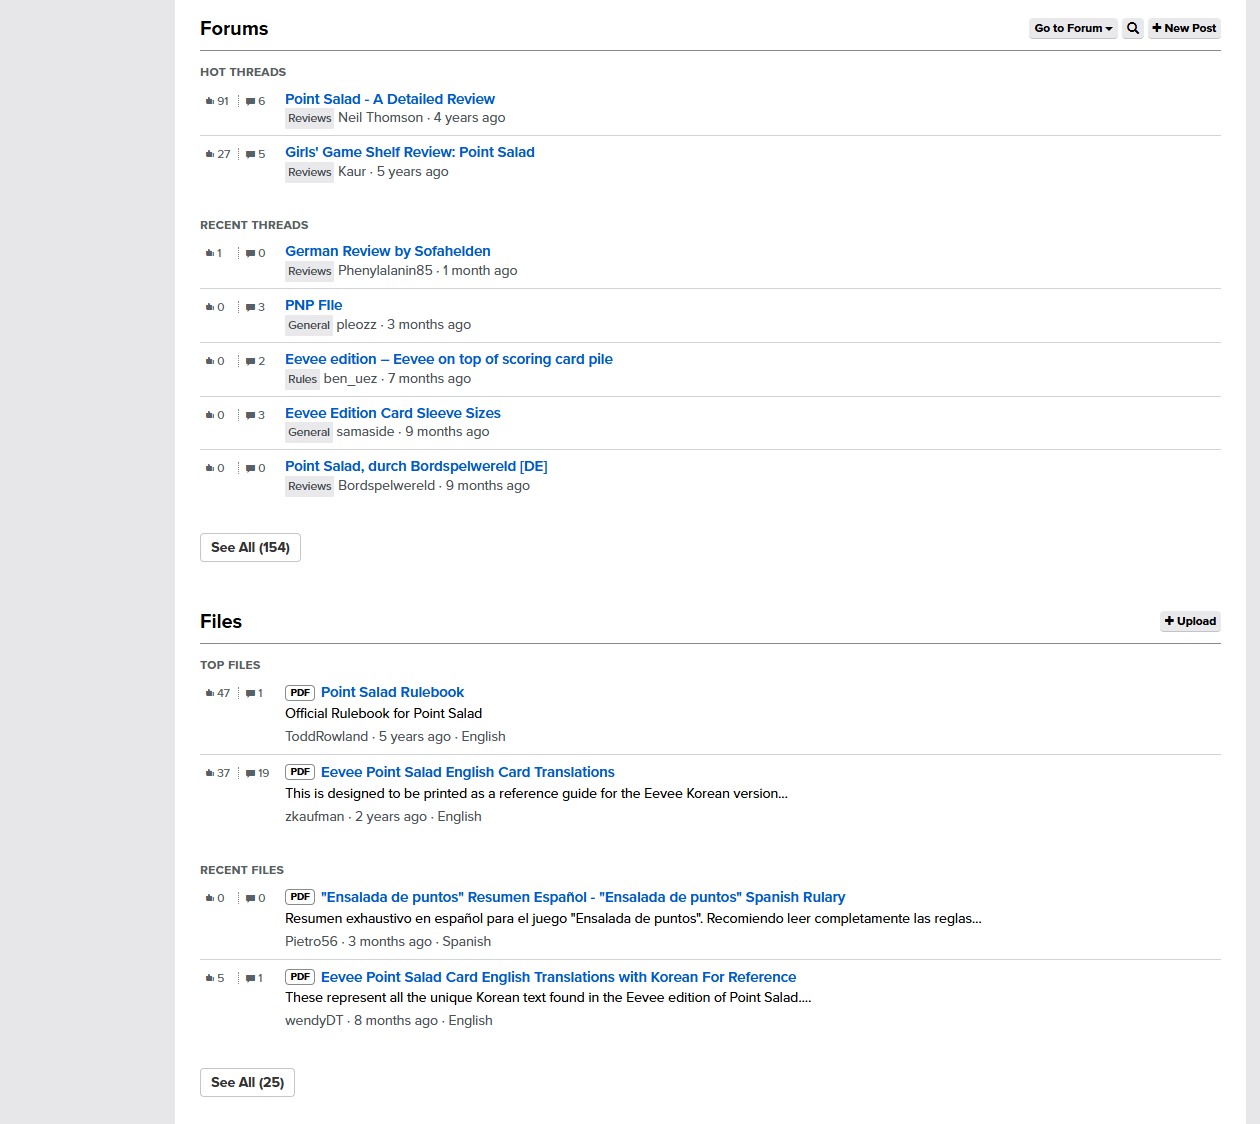The width and height of the screenshot is (1260, 1124).
Task: Open 'Eevee Point Salad English Card Translations' file
Action: click(468, 772)
